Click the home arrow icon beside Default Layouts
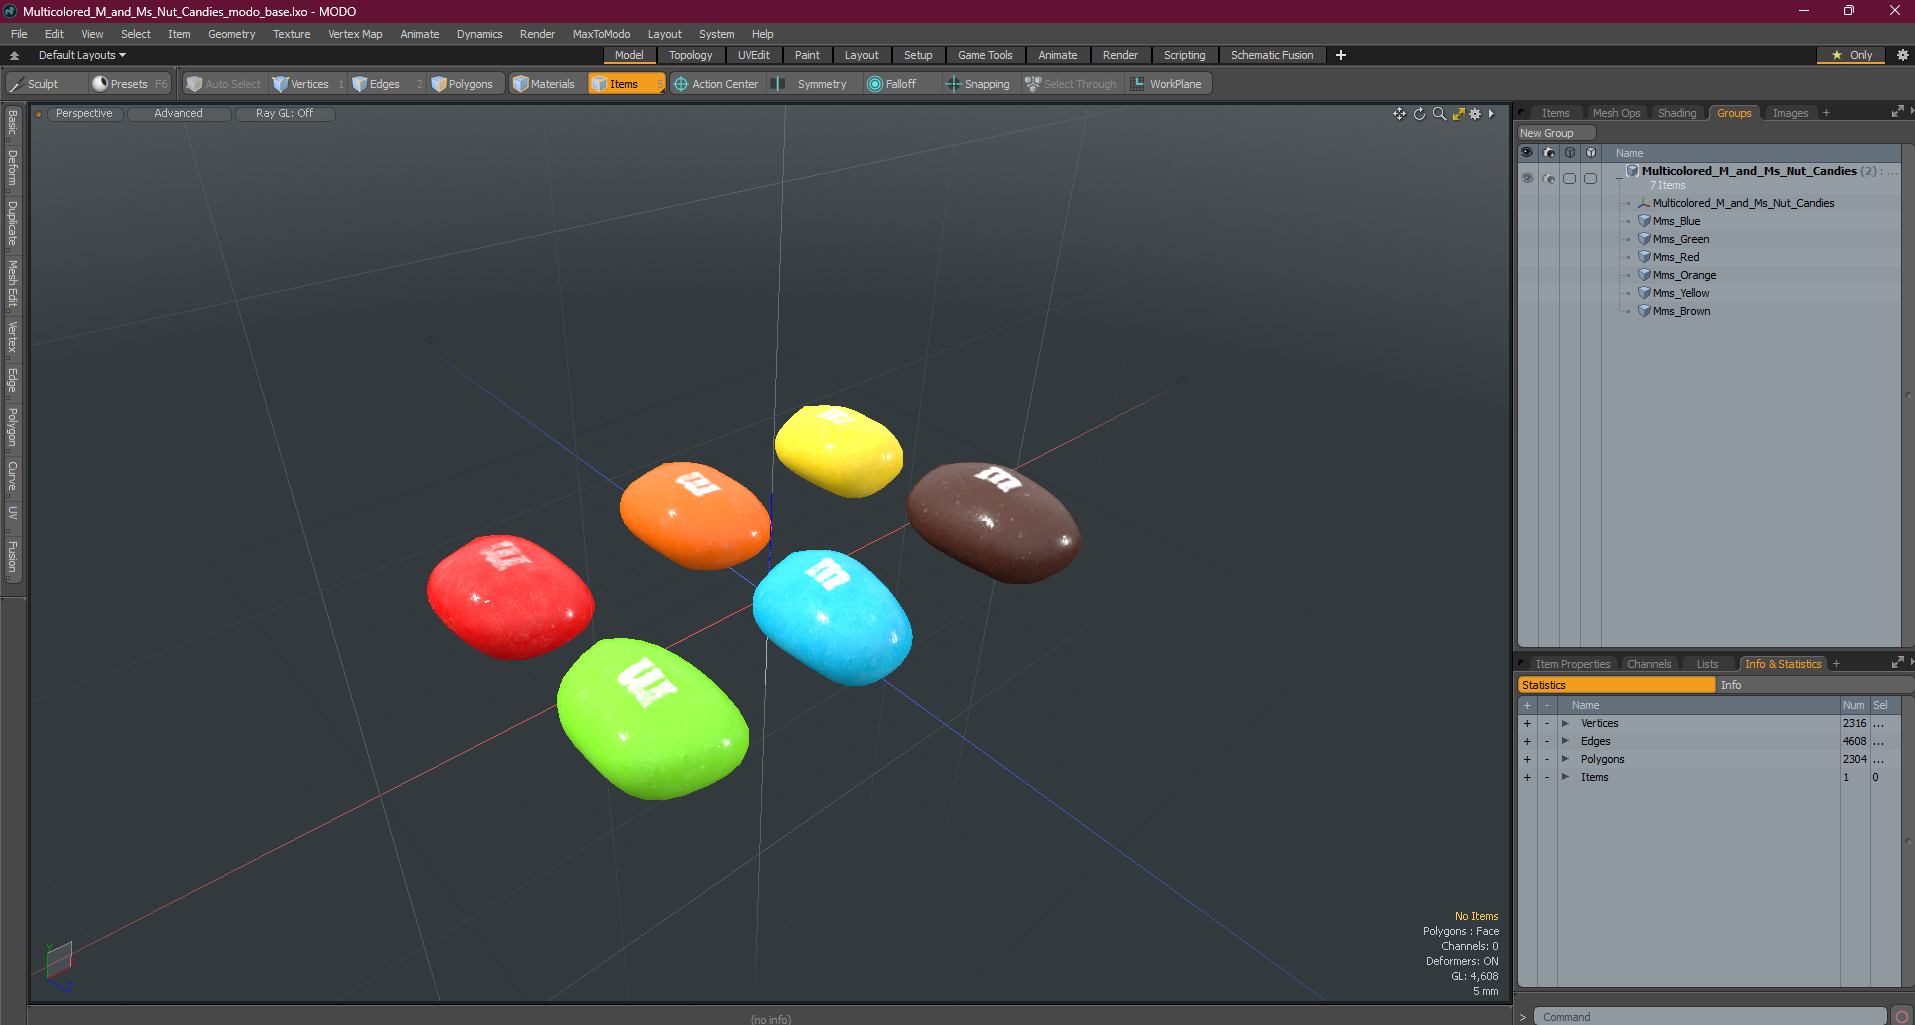This screenshot has width=1915, height=1025. 14,55
